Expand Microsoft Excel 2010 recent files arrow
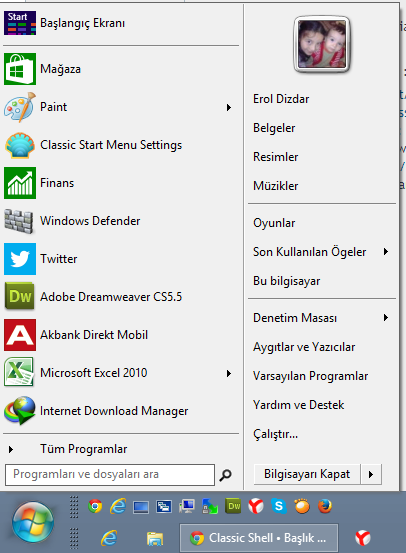Image resolution: width=406 pixels, height=553 pixels. 229,373
